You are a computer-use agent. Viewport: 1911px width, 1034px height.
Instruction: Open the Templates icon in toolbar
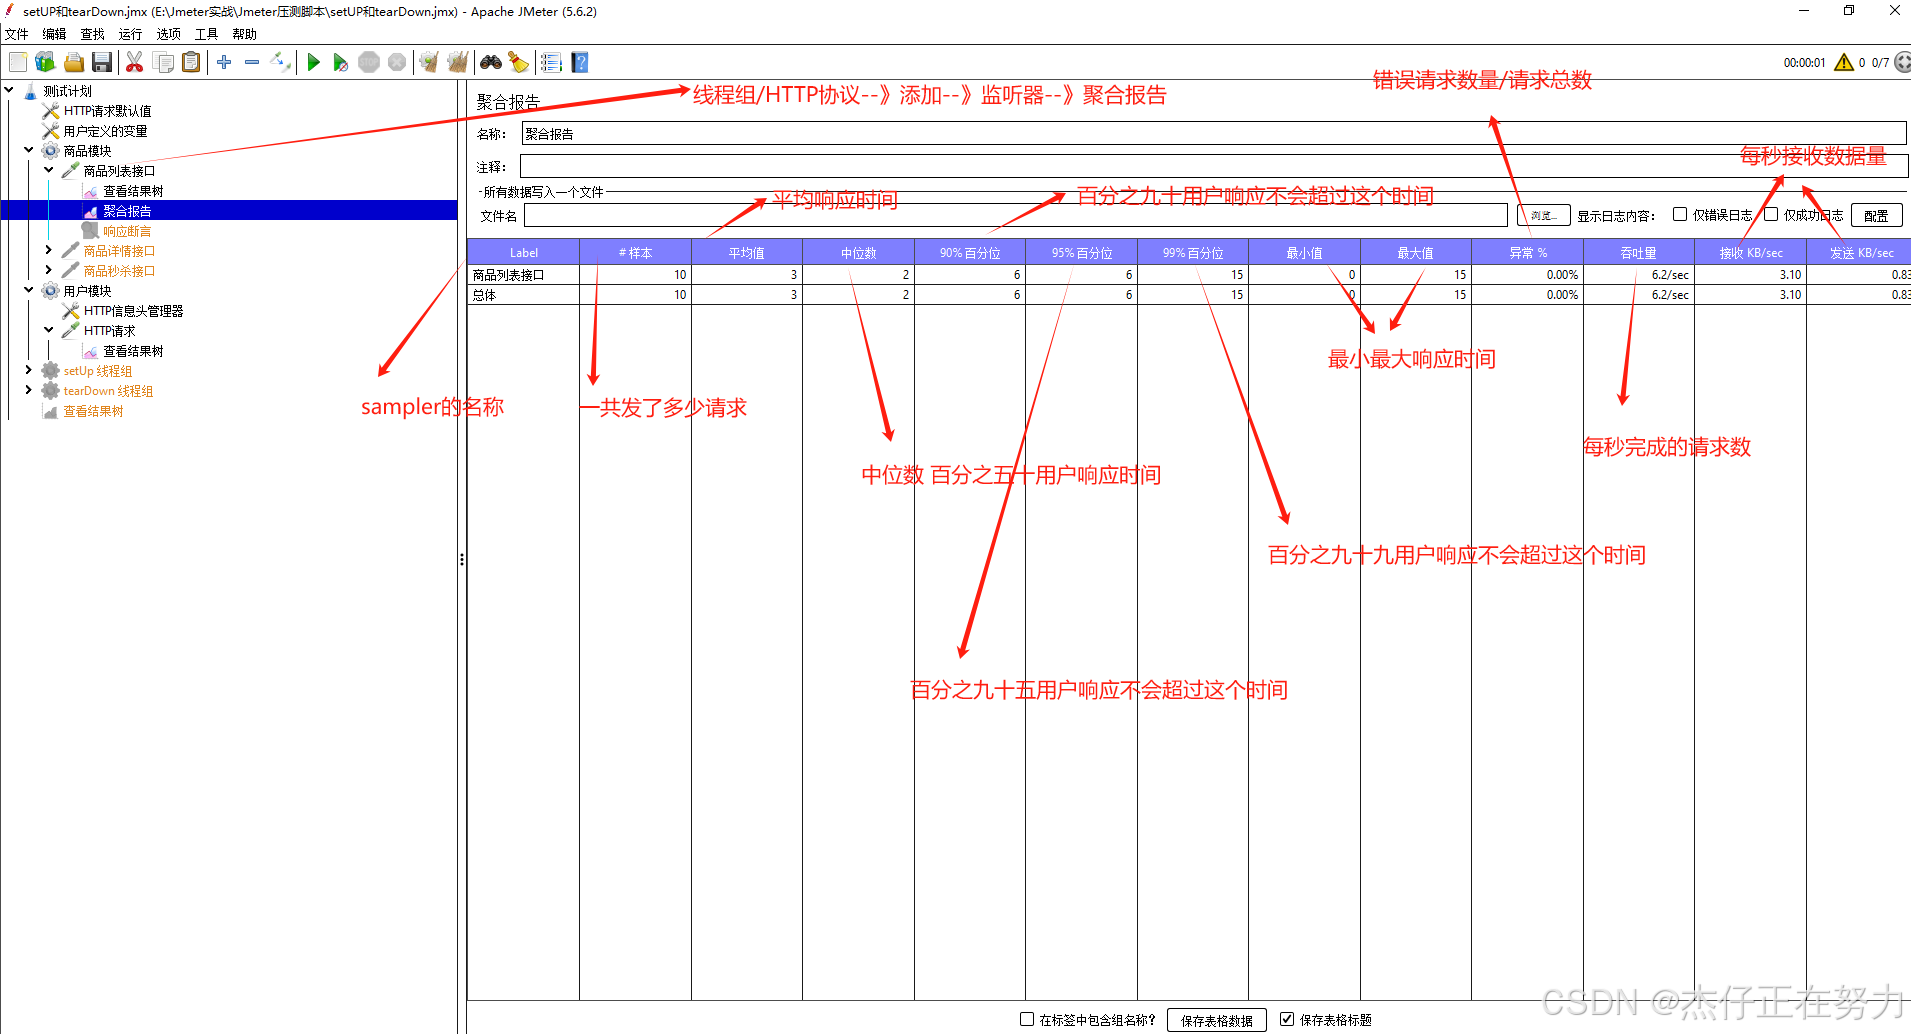(x=45, y=62)
